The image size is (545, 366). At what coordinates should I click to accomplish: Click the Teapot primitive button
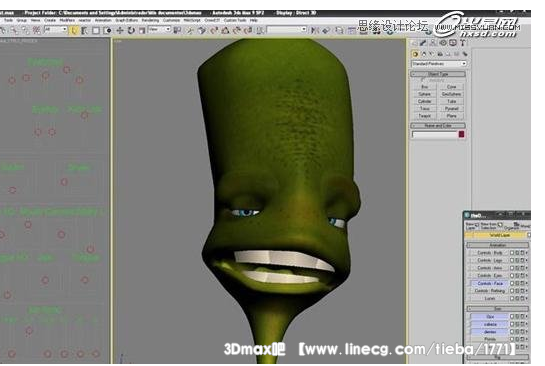pos(424,116)
